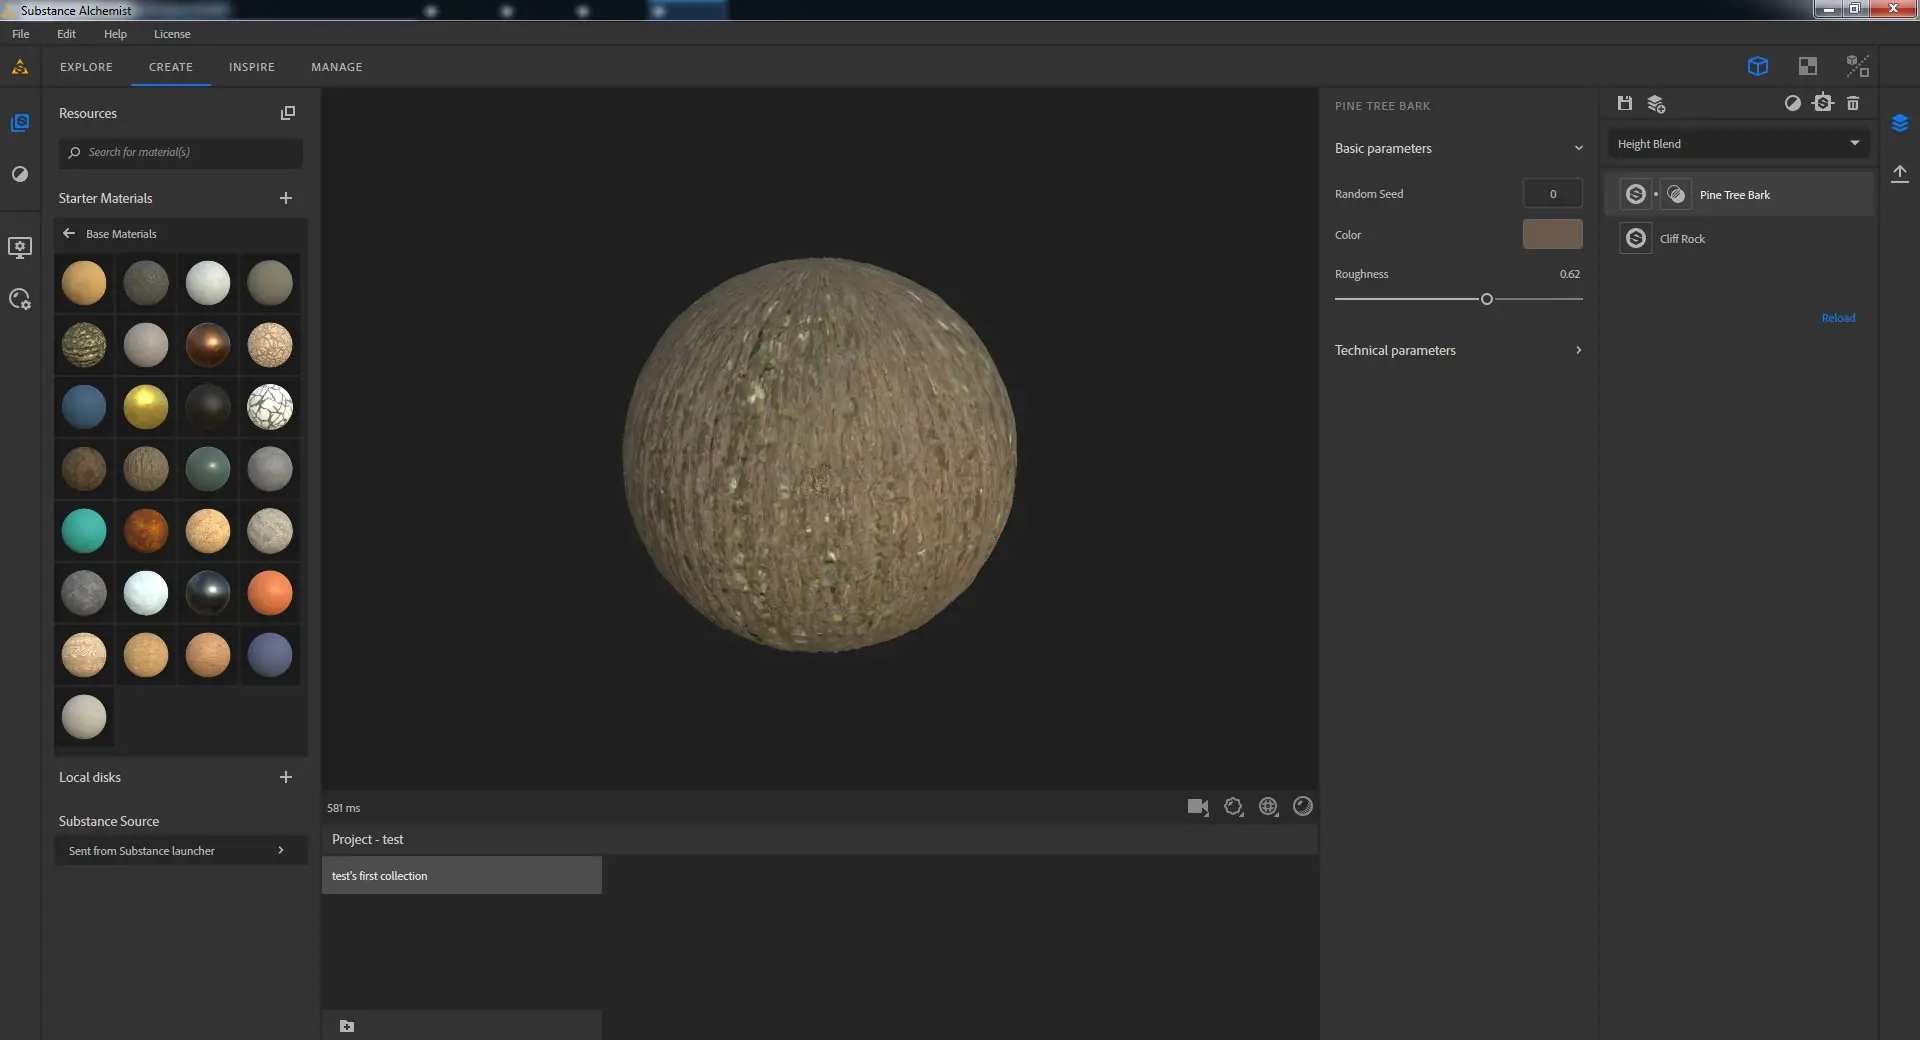This screenshot has width=1920, height=1040.
Task: Click the add layer icon with plus
Action: click(x=1656, y=104)
